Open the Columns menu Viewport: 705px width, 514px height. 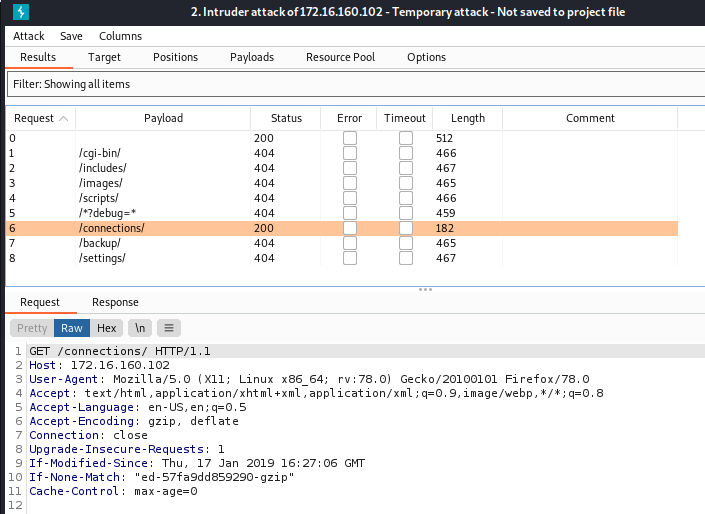point(120,36)
